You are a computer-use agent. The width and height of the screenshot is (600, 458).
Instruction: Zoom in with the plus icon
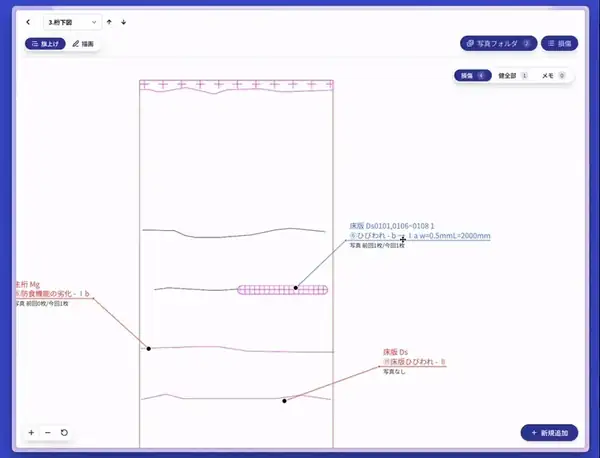pos(31,432)
